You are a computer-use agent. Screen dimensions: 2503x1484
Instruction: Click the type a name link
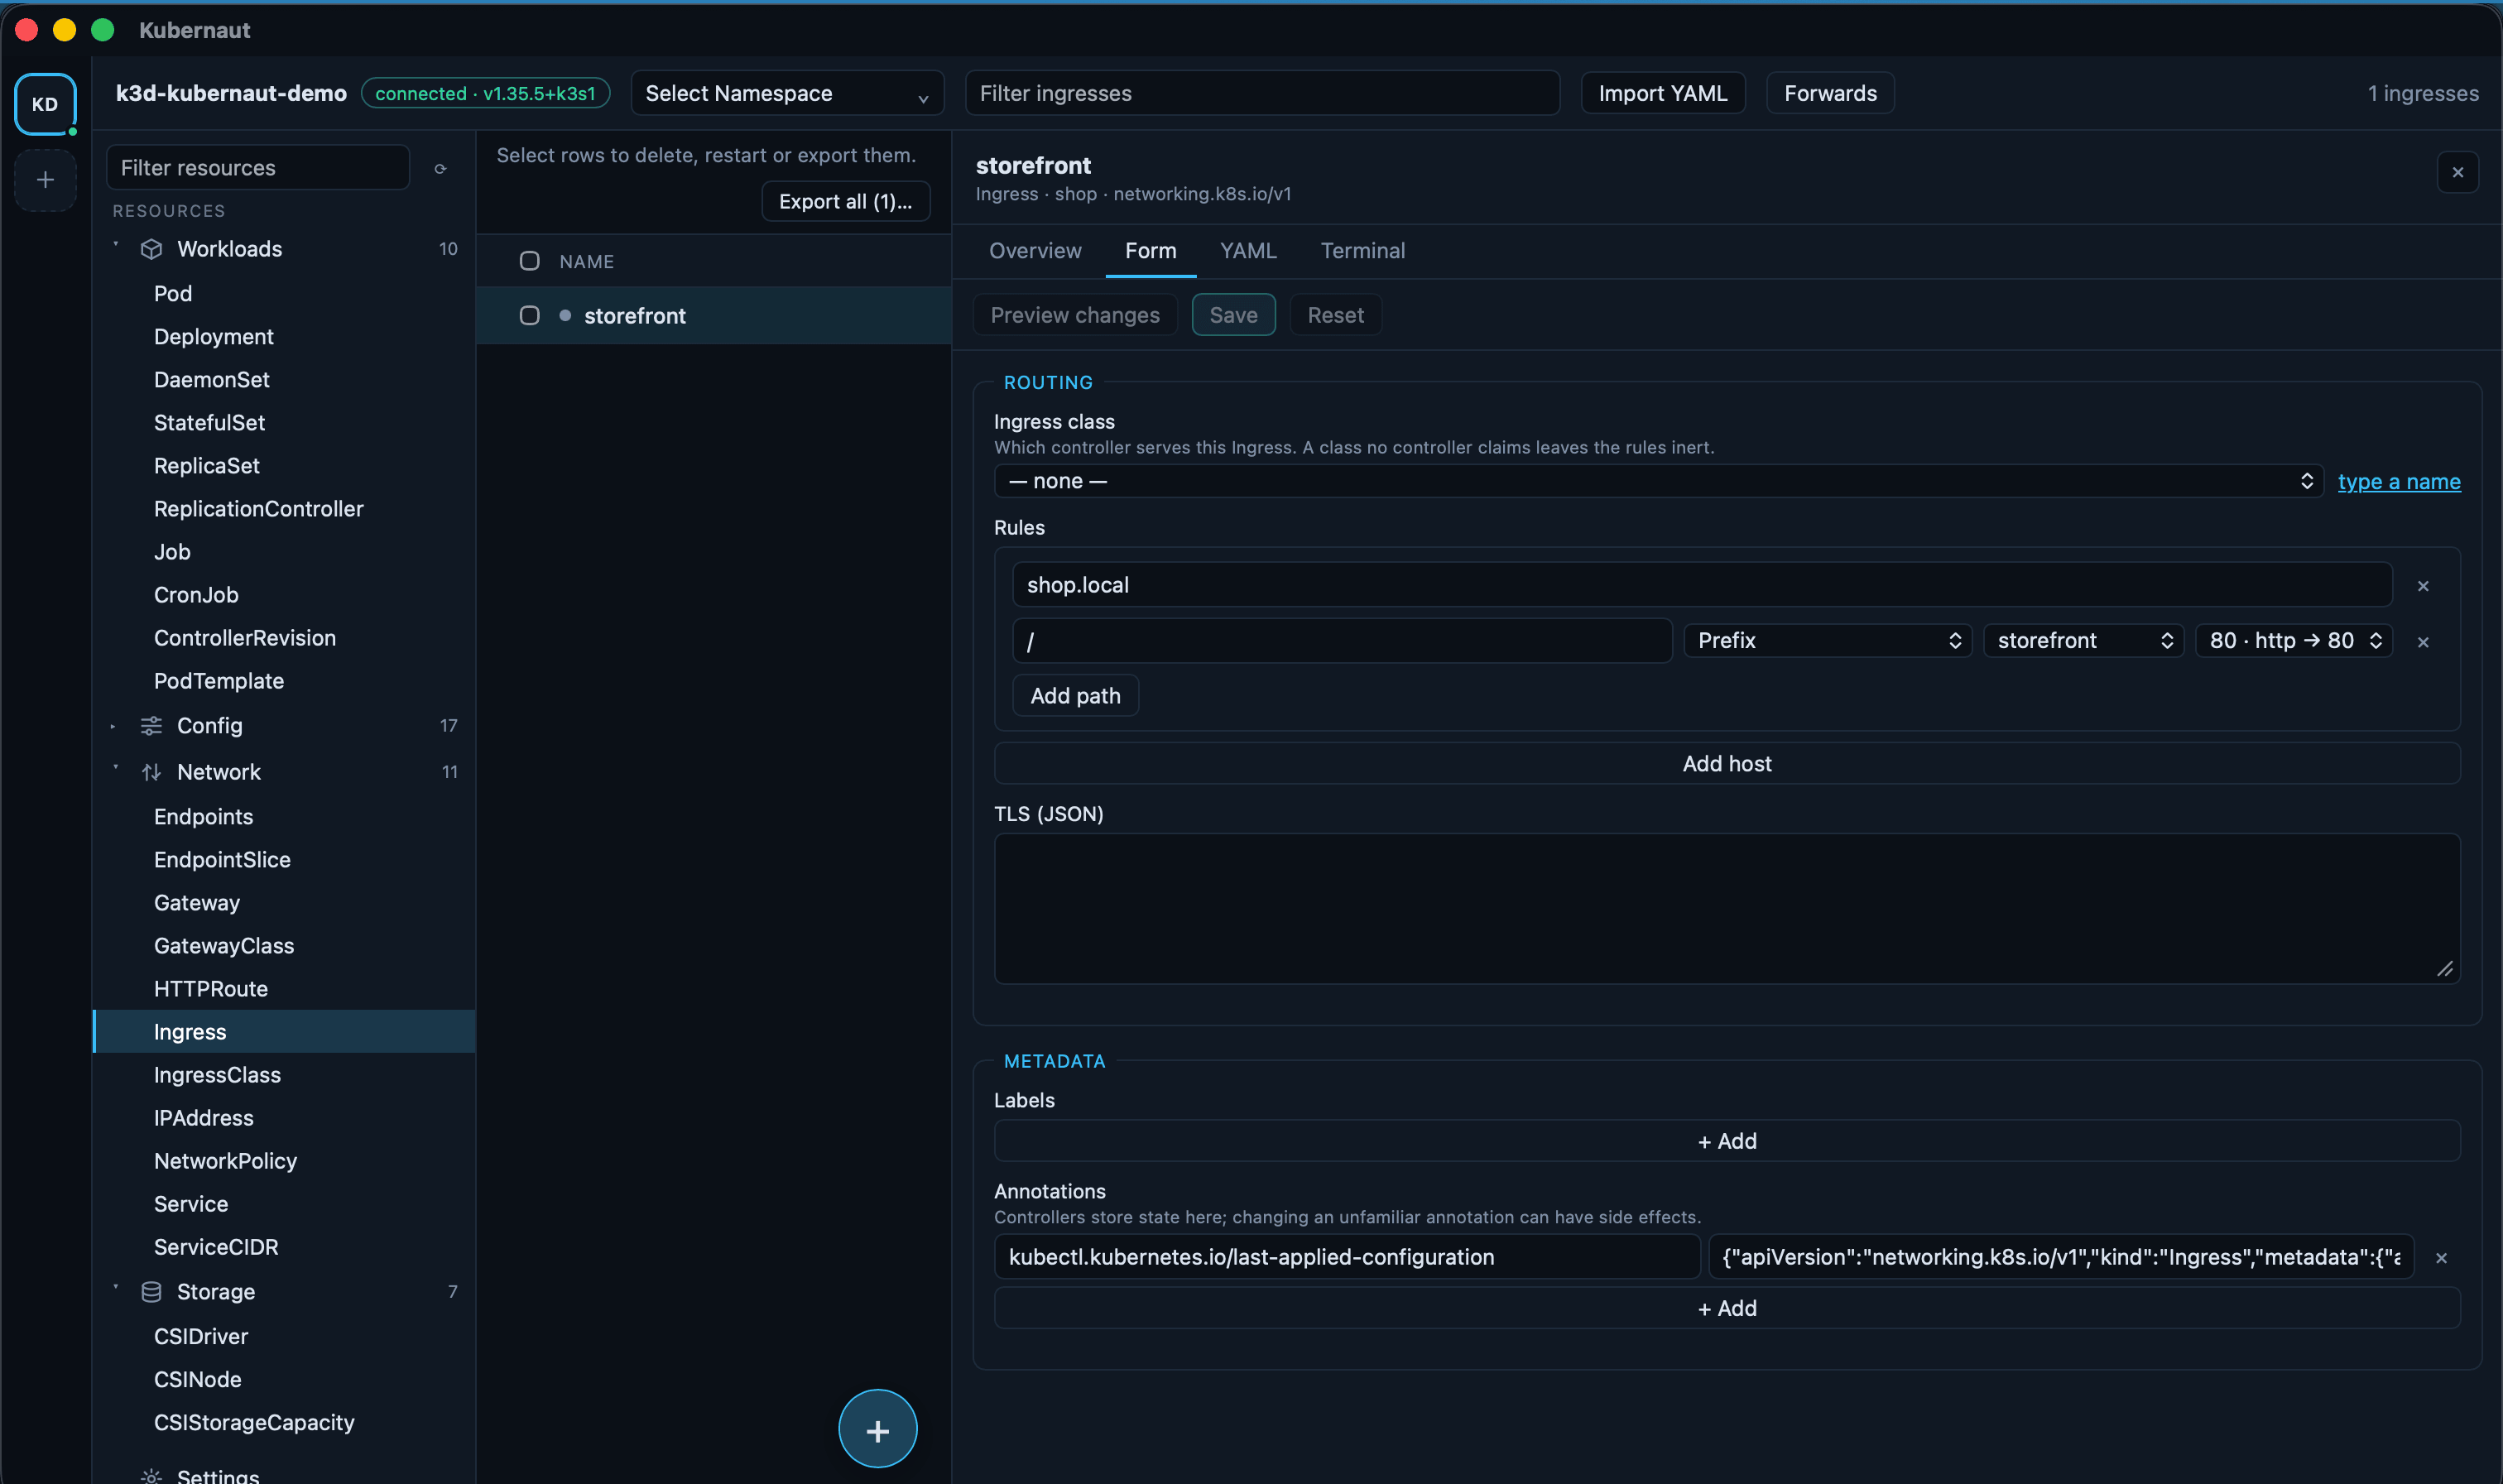[x=2398, y=482]
